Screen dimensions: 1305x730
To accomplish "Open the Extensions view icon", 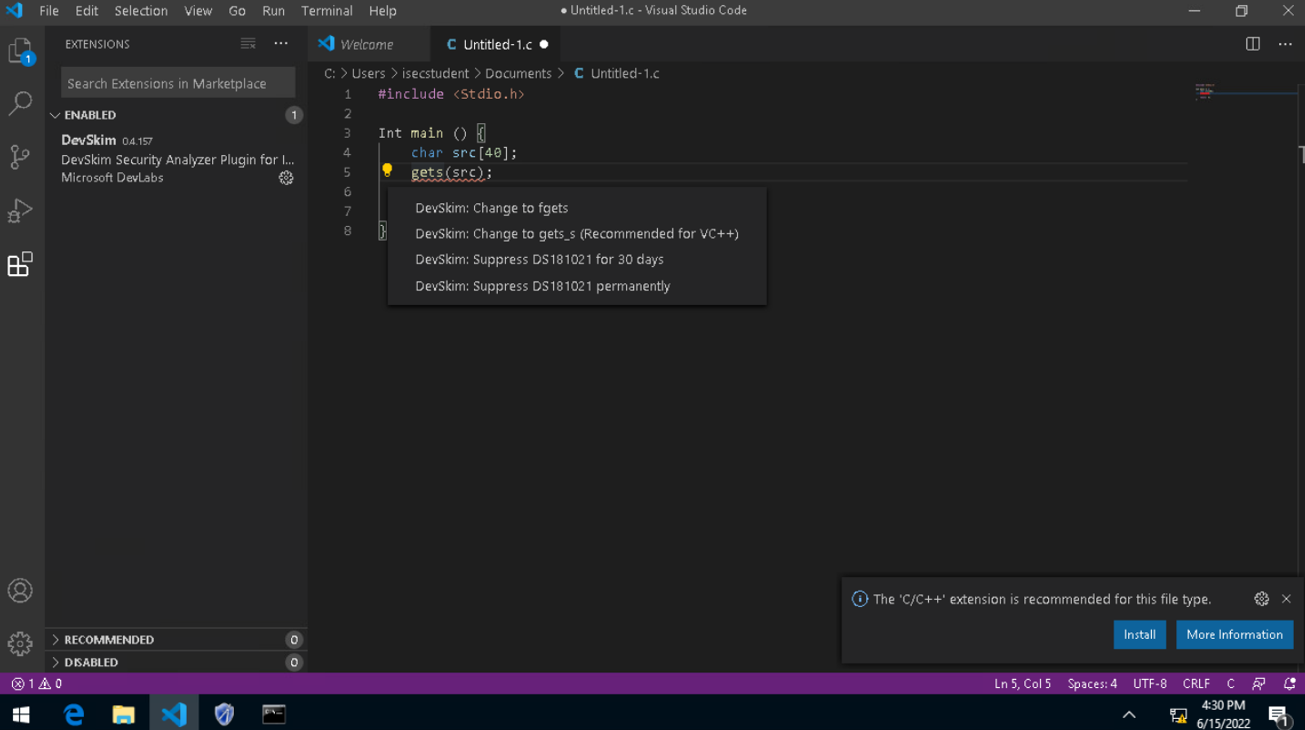I will click(20, 264).
